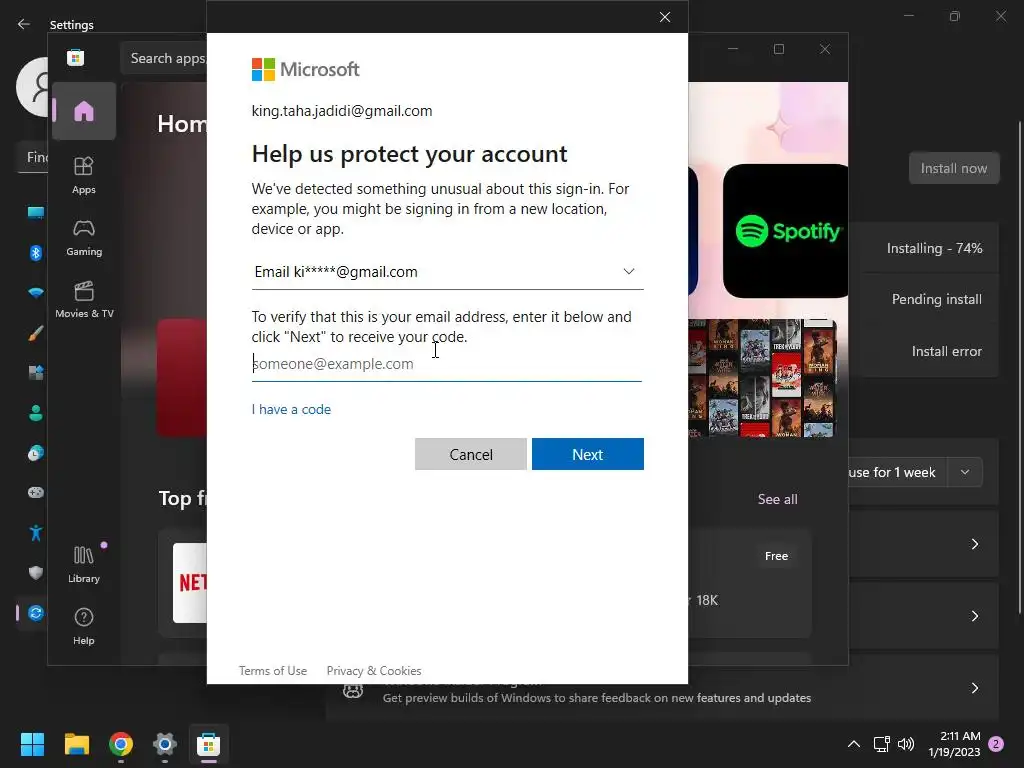Click Settings Find a setting search box
The image size is (1024, 768).
(x=33, y=157)
